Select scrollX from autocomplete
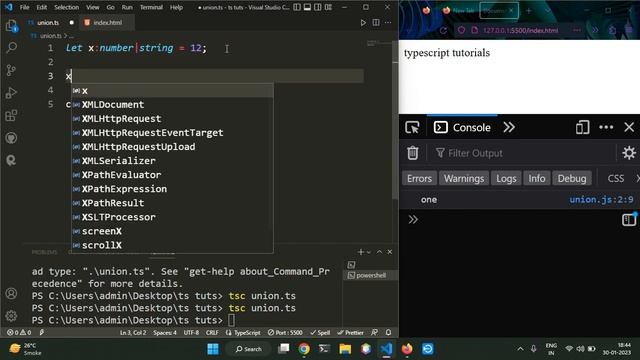Viewport: 640px width, 360px height. pyautogui.click(x=172, y=245)
